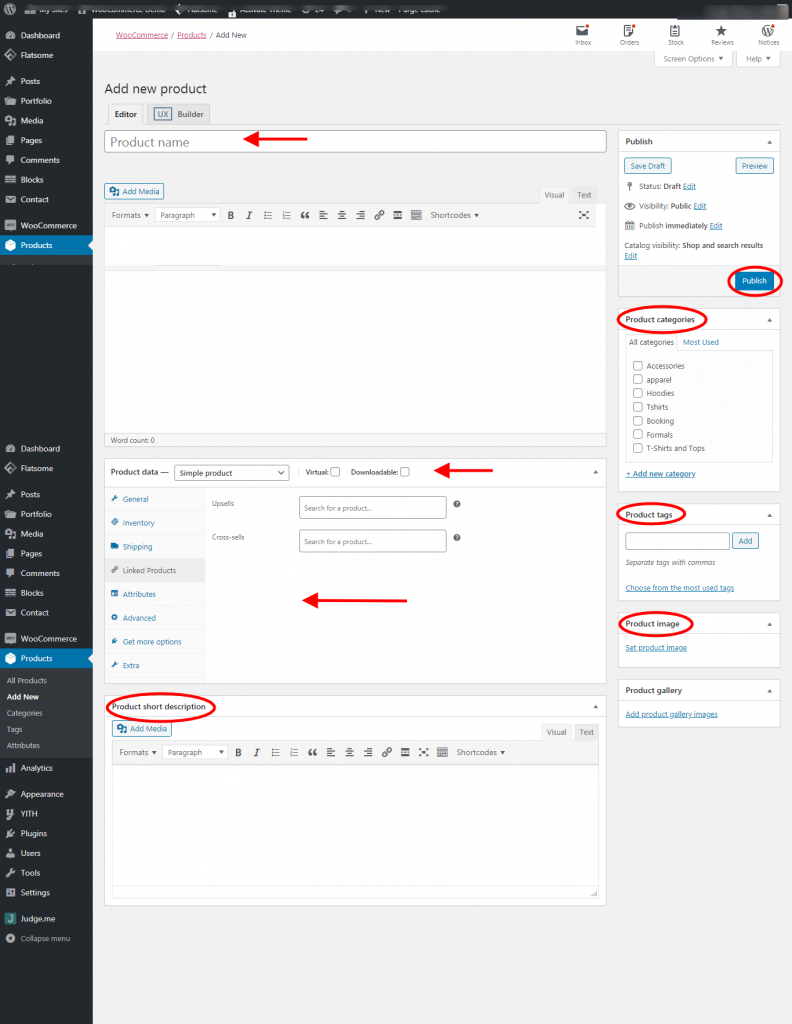792x1024 pixels.
Task: Insert numbered list in main description toolbar
Action: (x=286, y=215)
